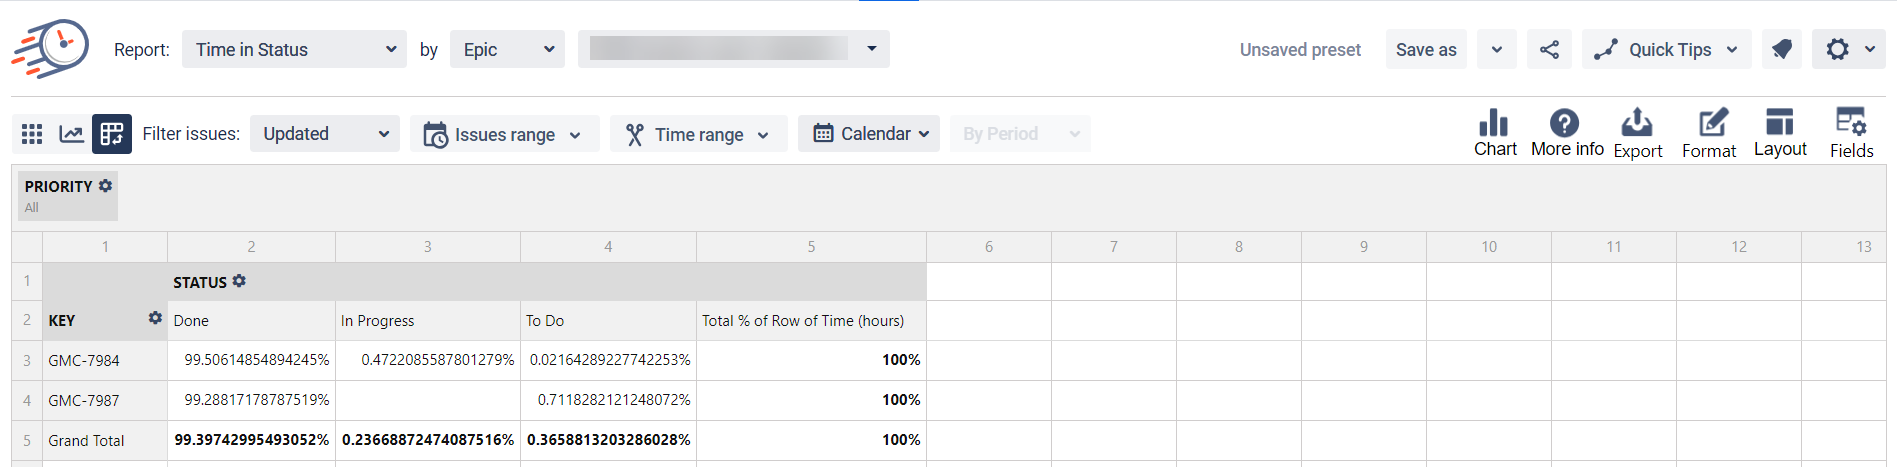Open the Issues range menu

click(x=504, y=134)
